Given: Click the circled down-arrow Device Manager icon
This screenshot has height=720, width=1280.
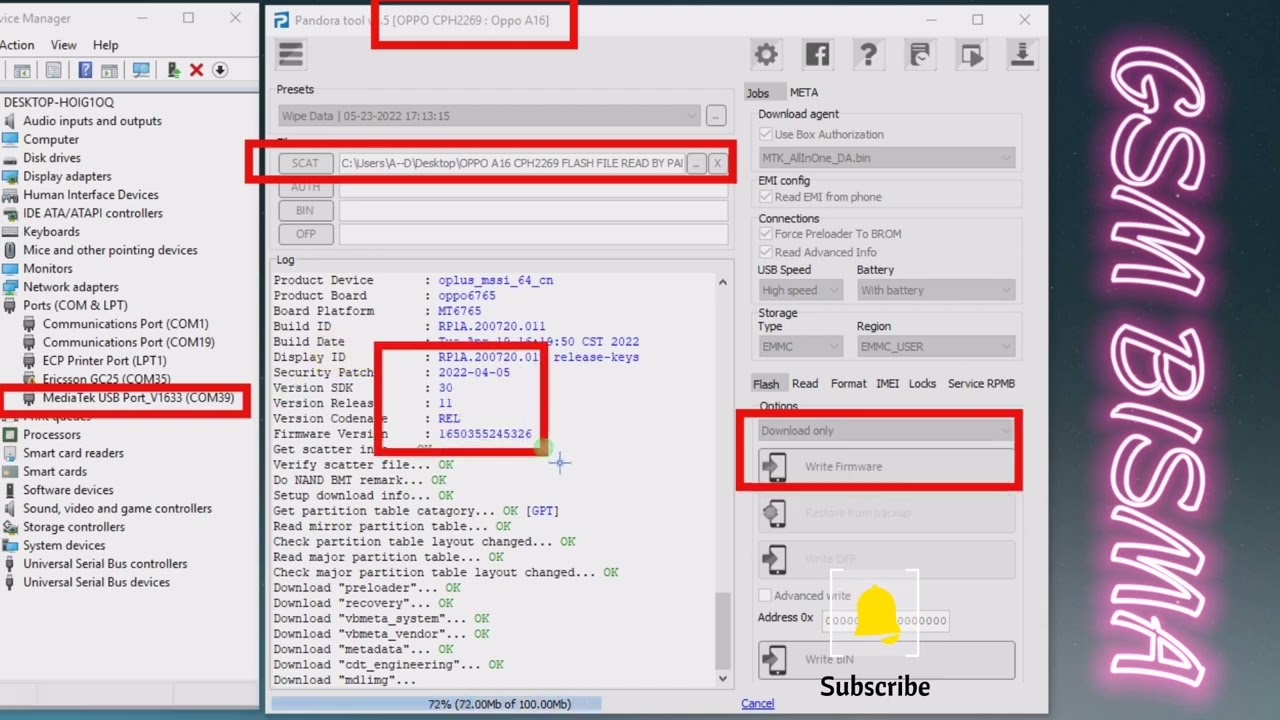Looking at the screenshot, I should [220, 70].
